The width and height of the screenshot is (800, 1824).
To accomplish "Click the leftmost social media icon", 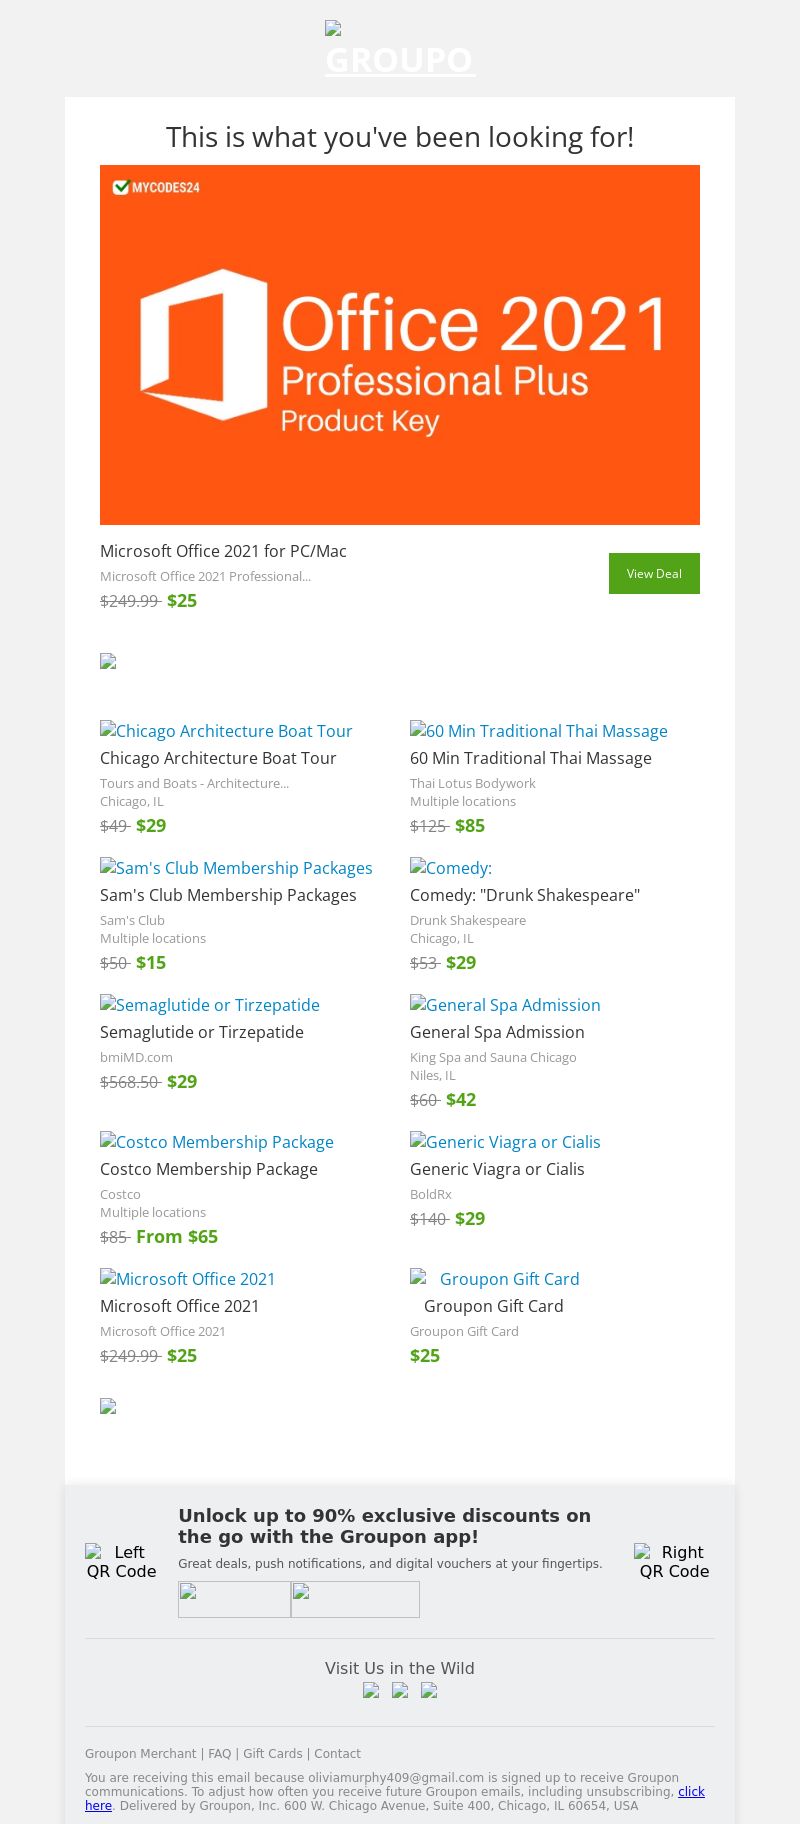I will click(x=371, y=1691).
